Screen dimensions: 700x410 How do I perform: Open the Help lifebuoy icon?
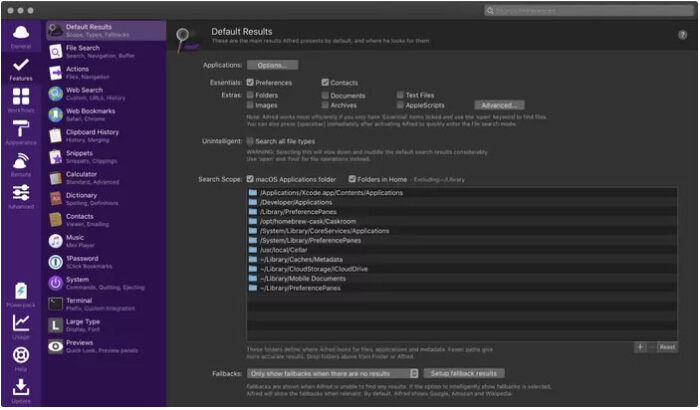21,355
